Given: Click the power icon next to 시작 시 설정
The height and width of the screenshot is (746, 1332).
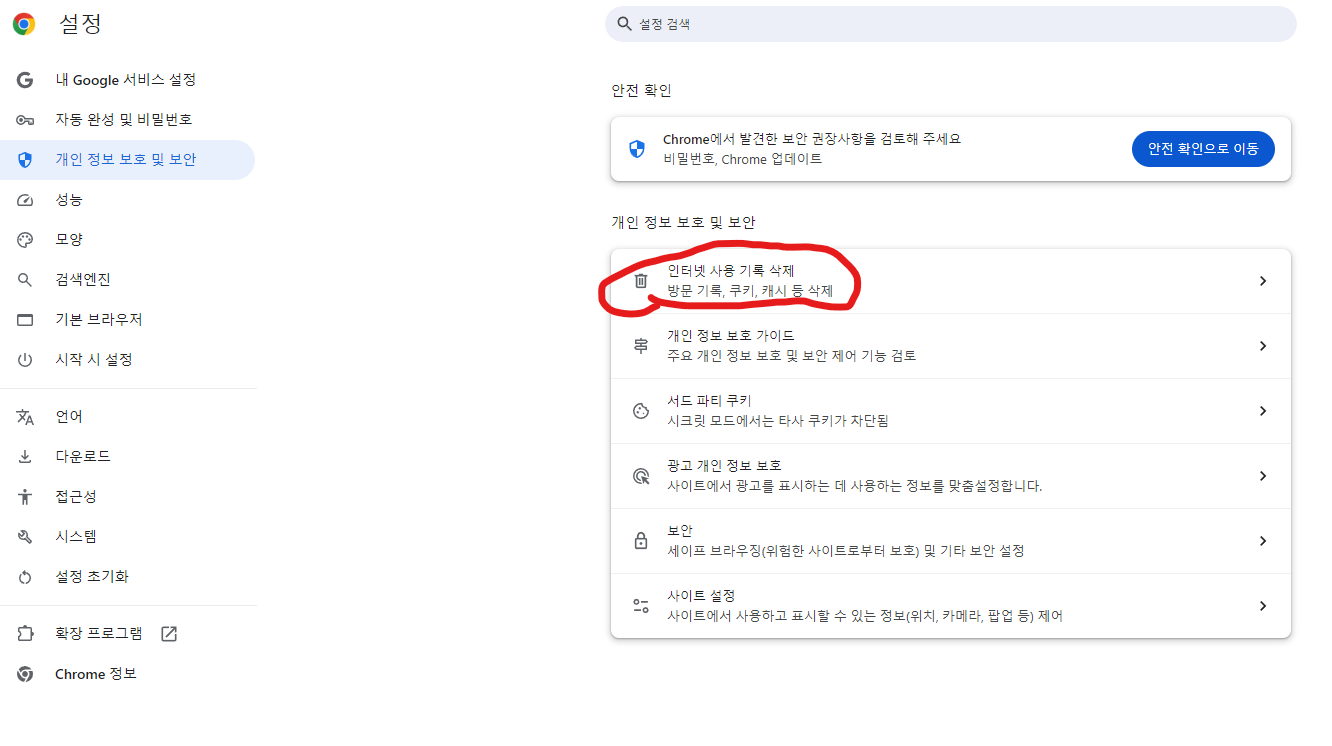Looking at the screenshot, I should 25,360.
